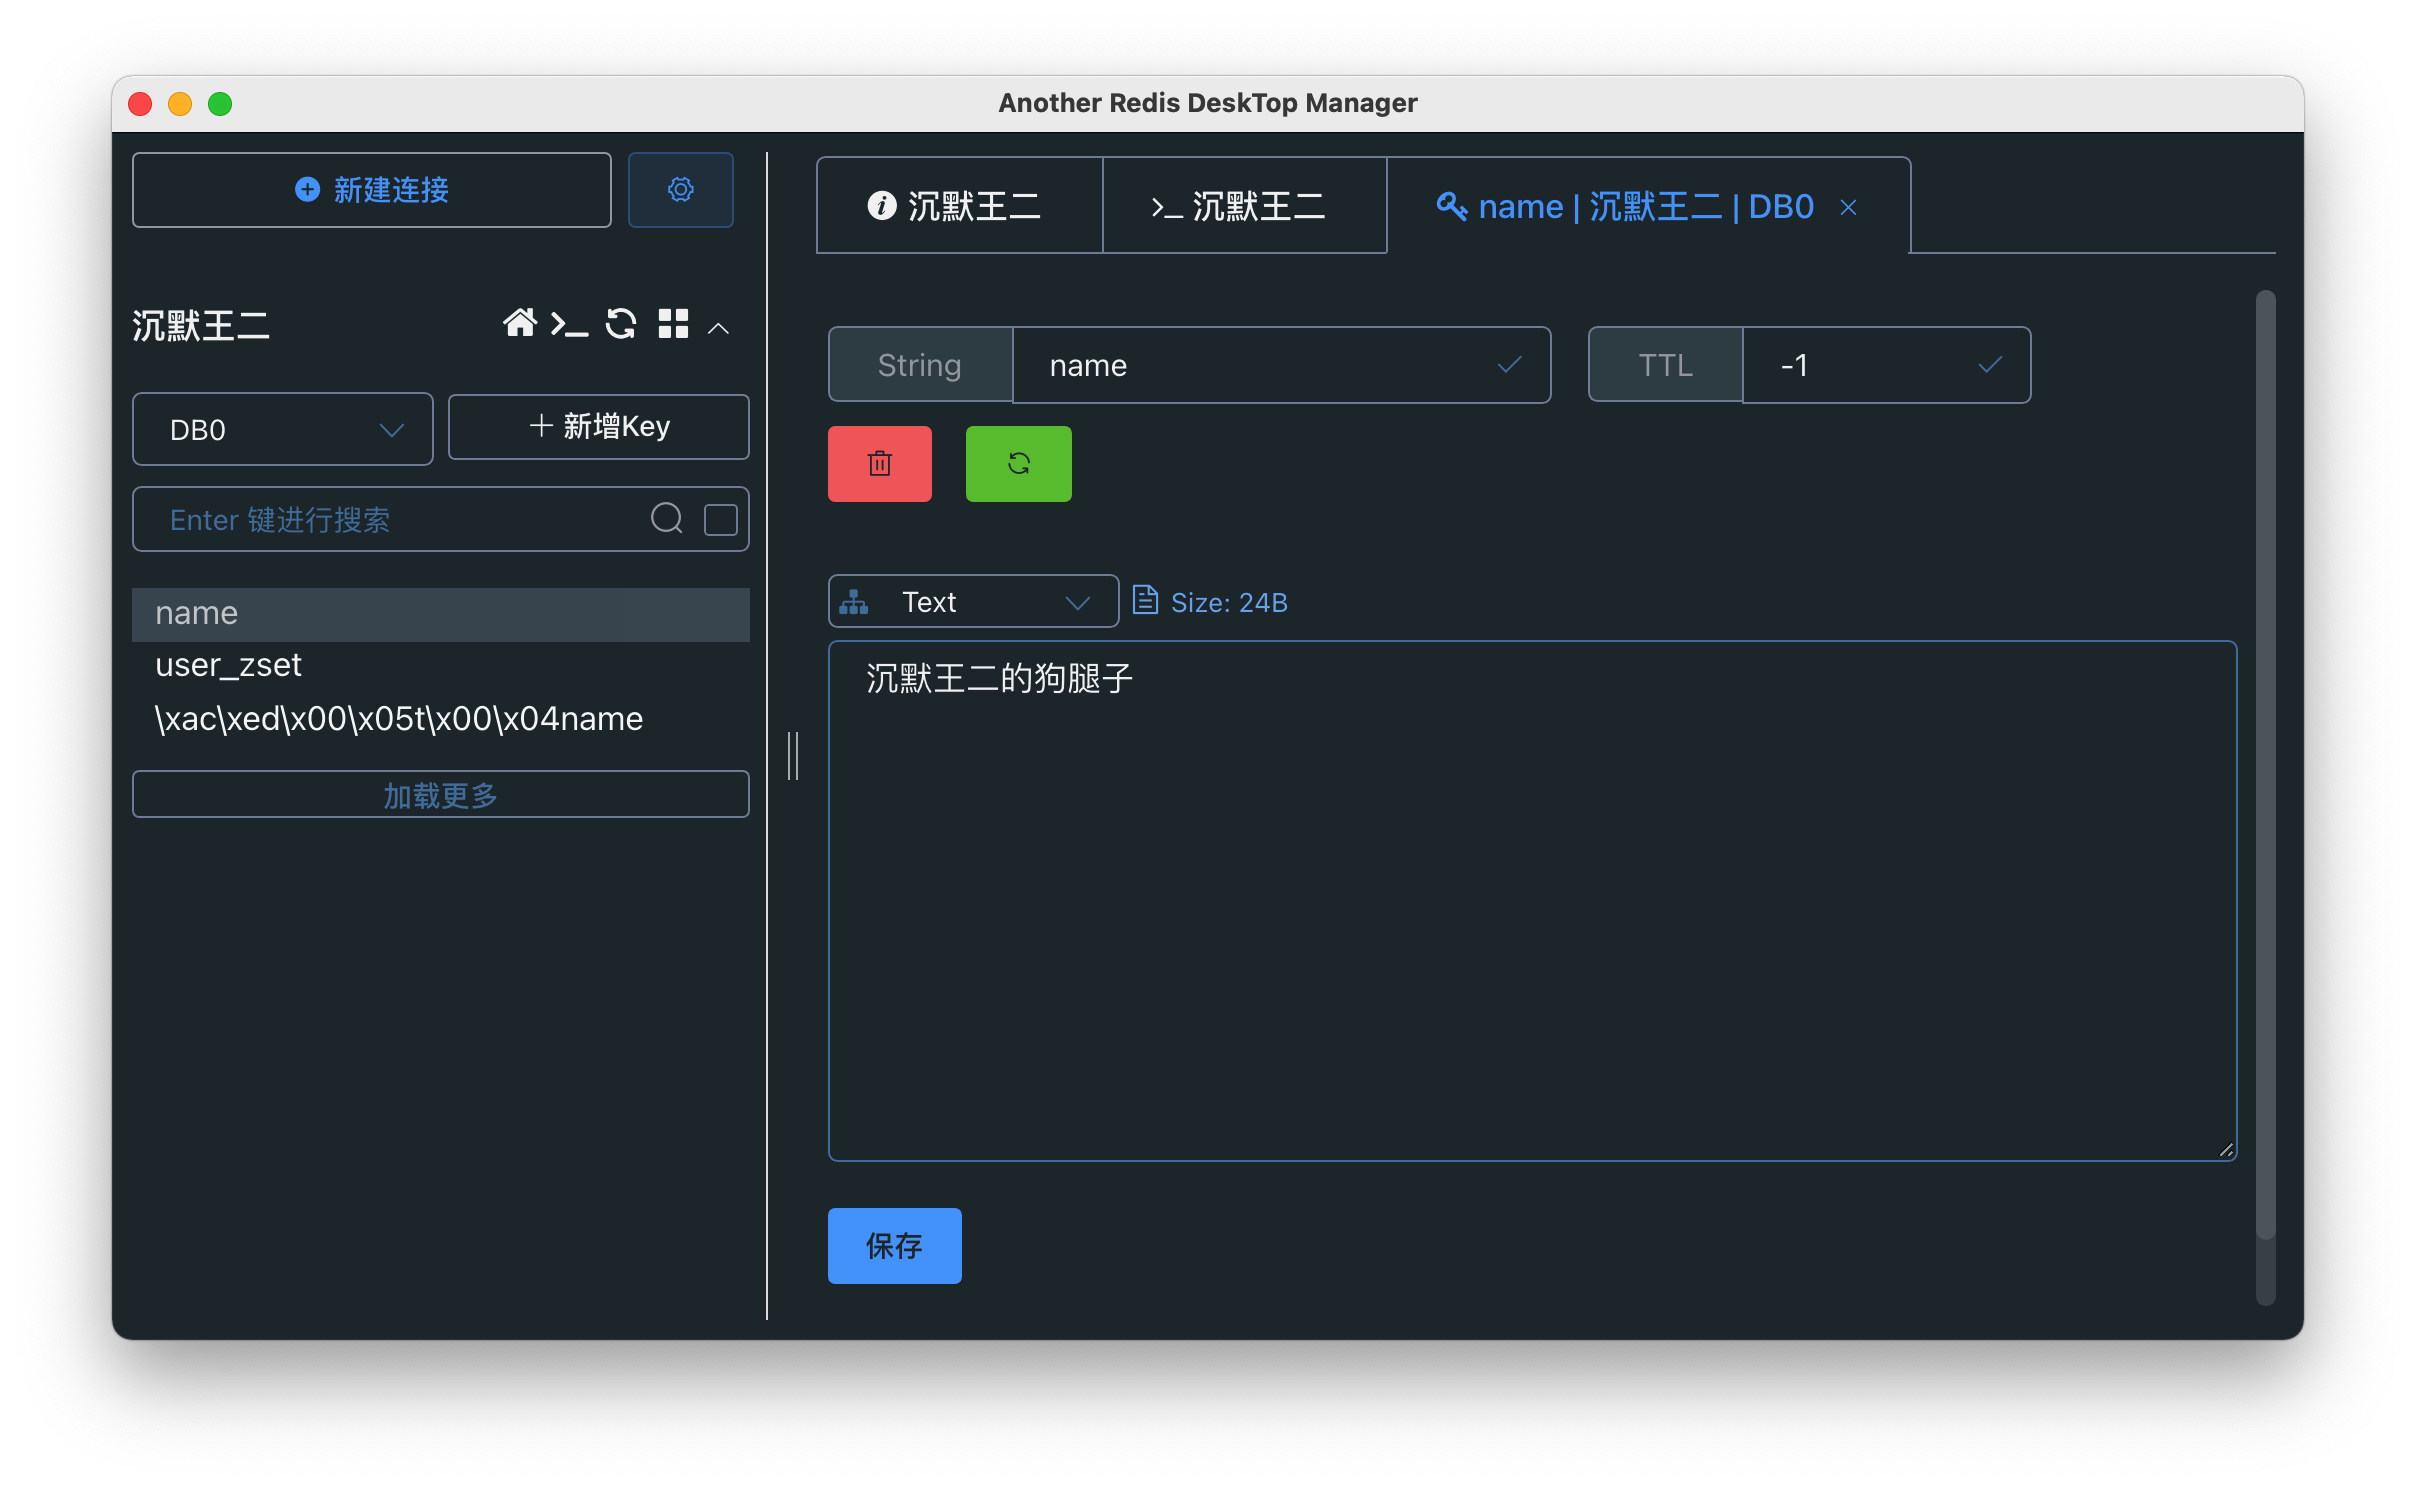Click the 保存 save button
This screenshot has width=2416, height=1488.
[x=894, y=1245]
